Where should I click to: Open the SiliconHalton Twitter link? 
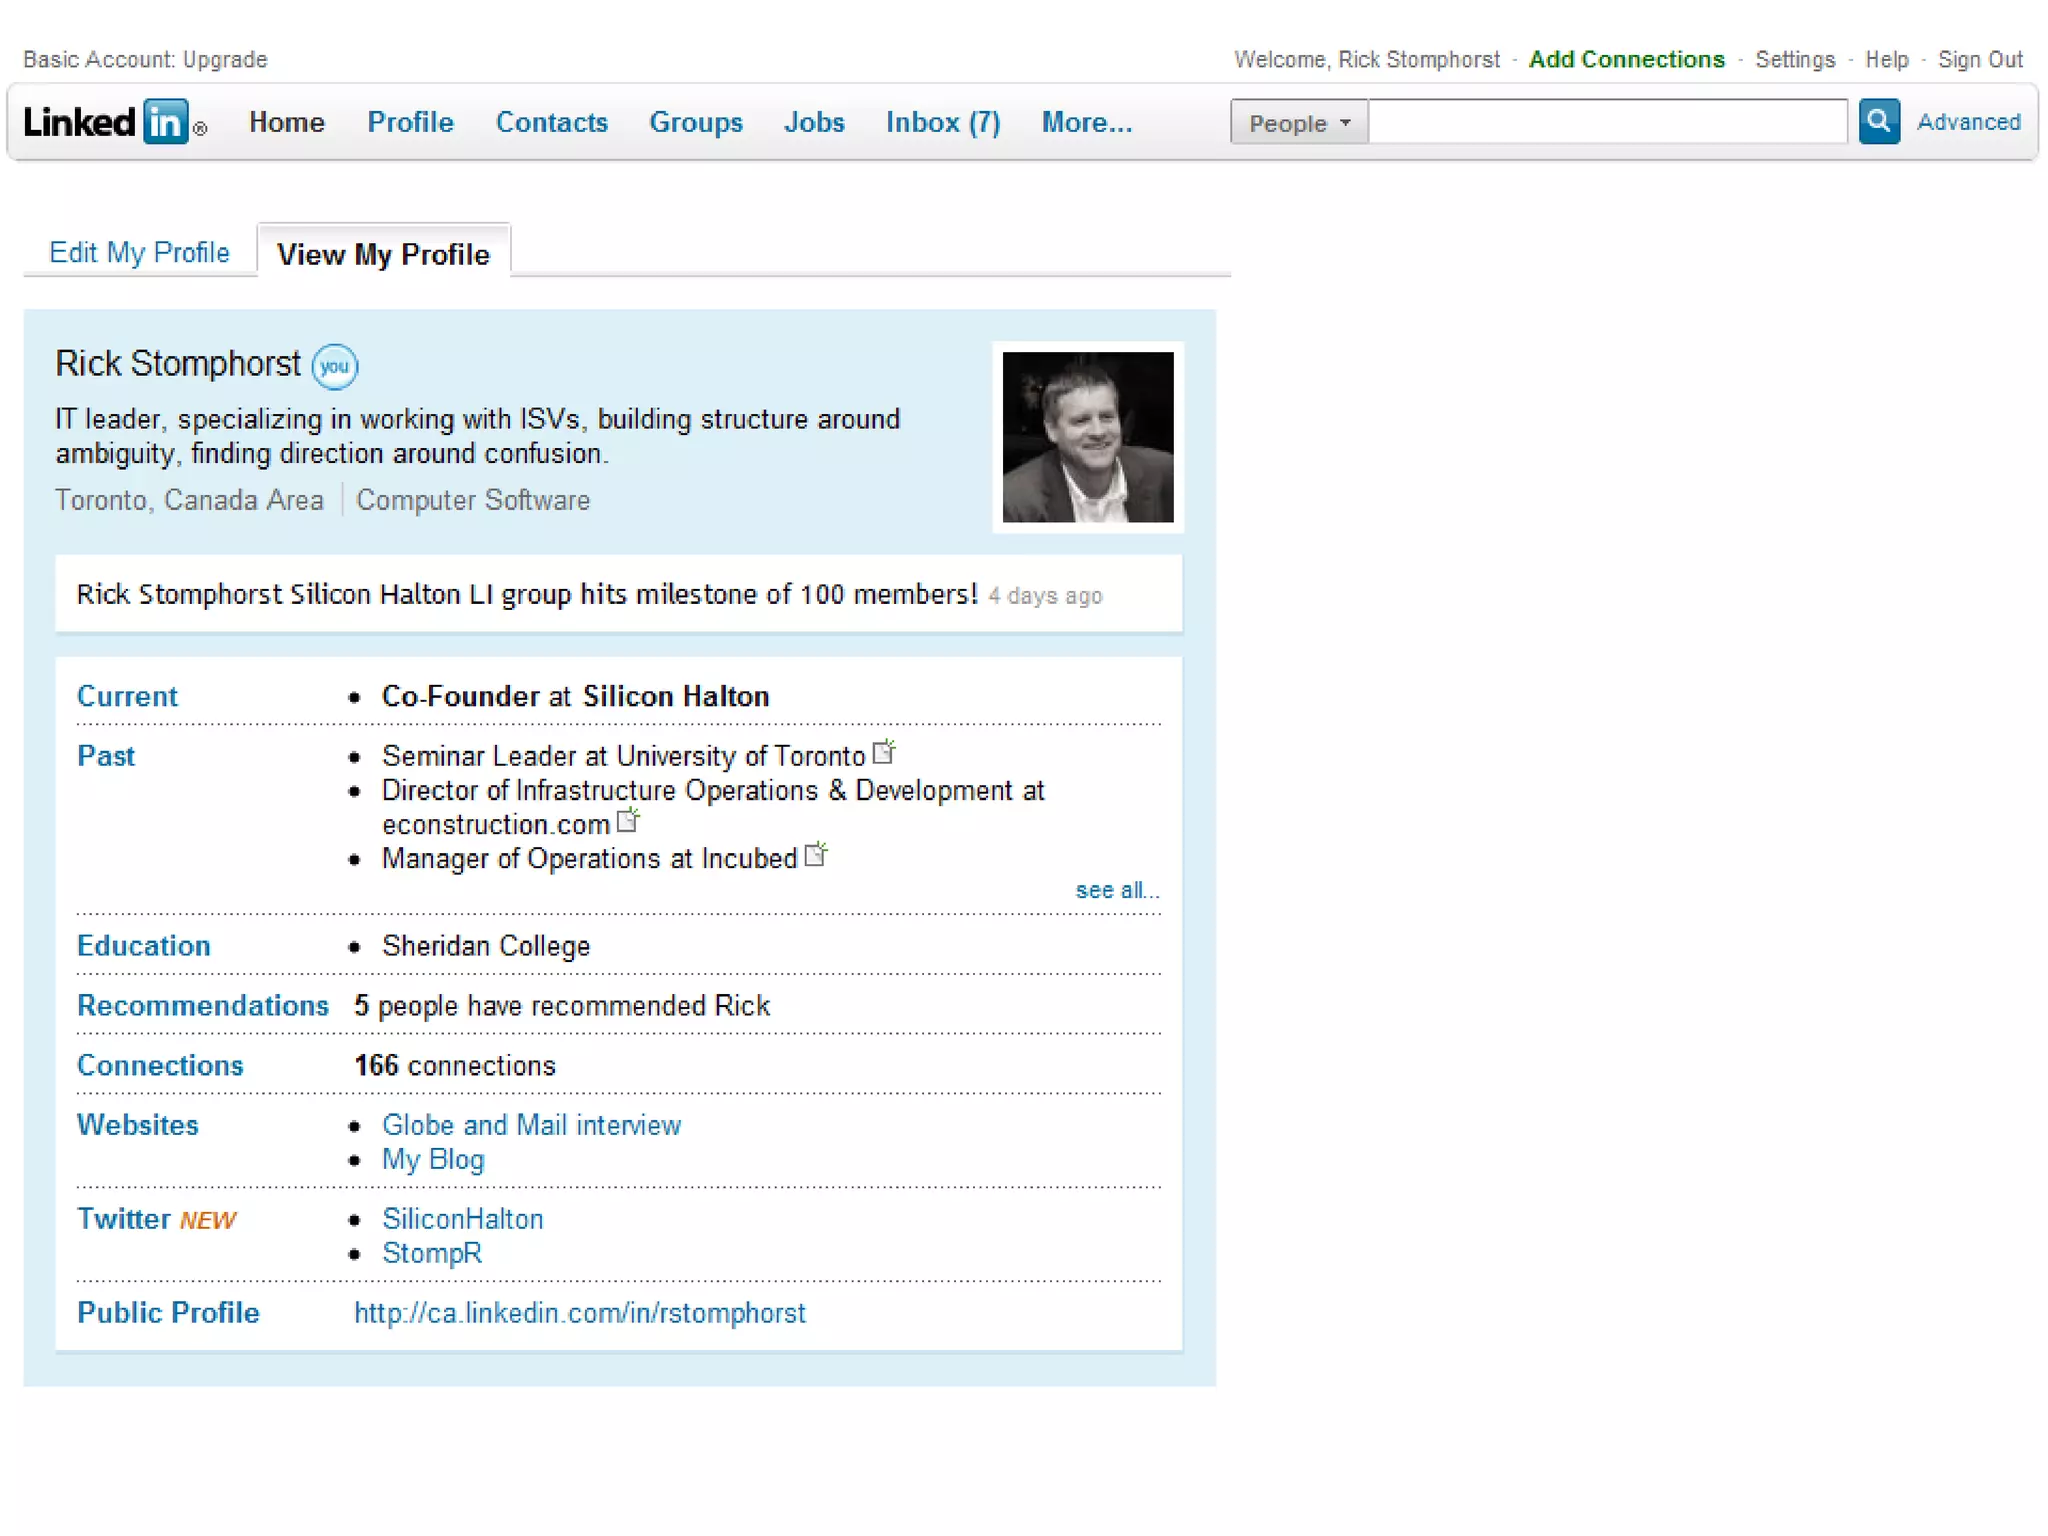(462, 1219)
